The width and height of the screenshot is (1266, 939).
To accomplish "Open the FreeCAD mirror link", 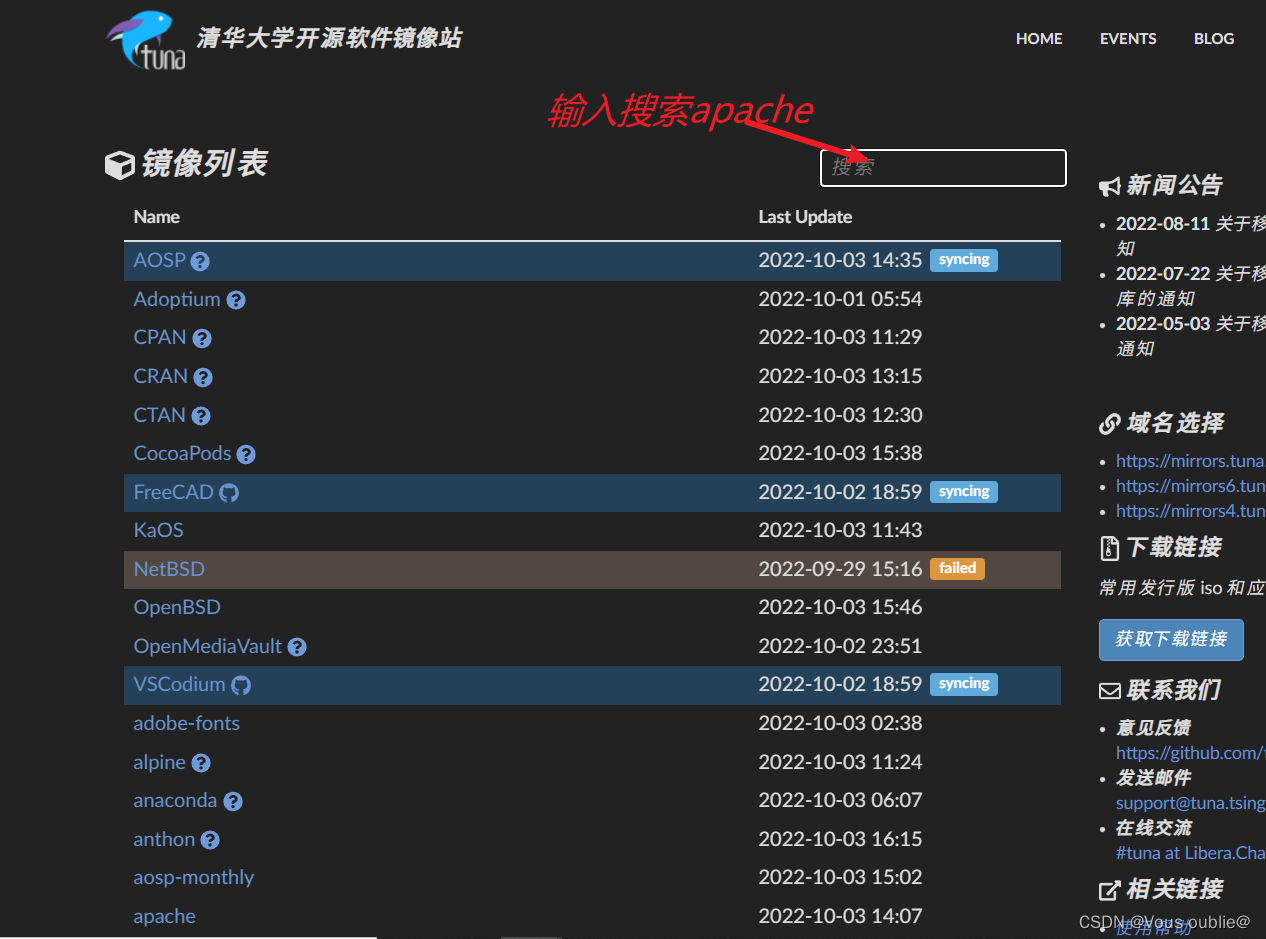I will point(174,492).
